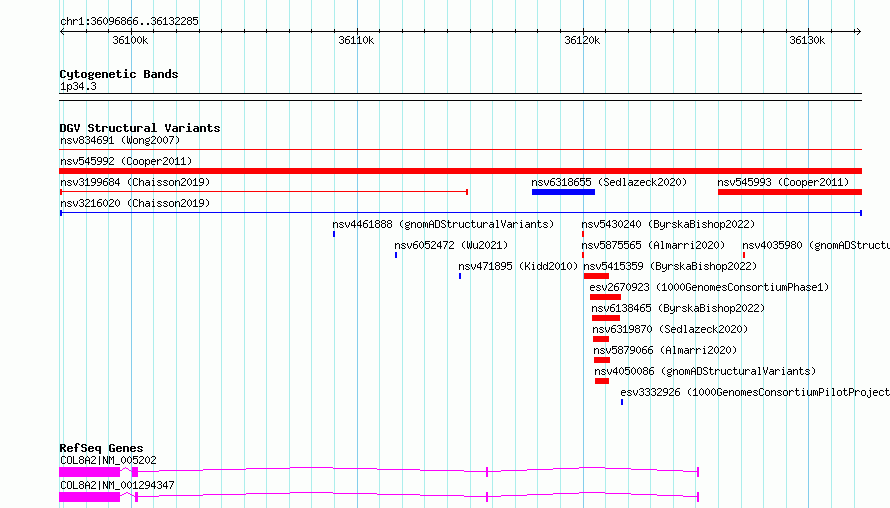Image resolution: width=890 pixels, height=508 pixels.
Task: Open nsv6319870 (Sedlazeck2020) label
Action: [x=670, y=329]
